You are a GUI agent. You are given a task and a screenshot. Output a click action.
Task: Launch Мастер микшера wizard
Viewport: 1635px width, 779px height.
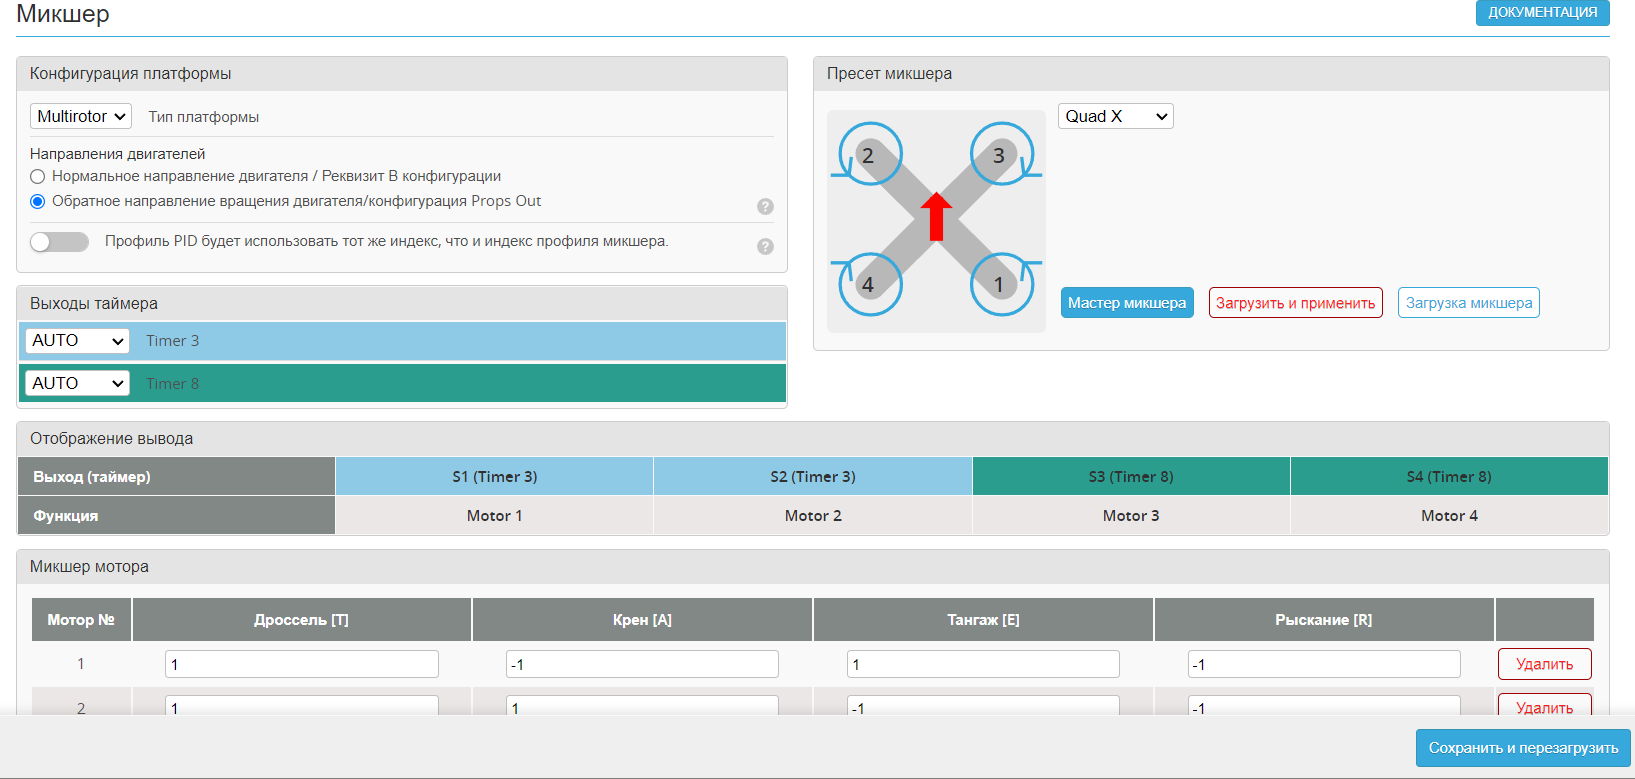click(x=1127, y=303)
